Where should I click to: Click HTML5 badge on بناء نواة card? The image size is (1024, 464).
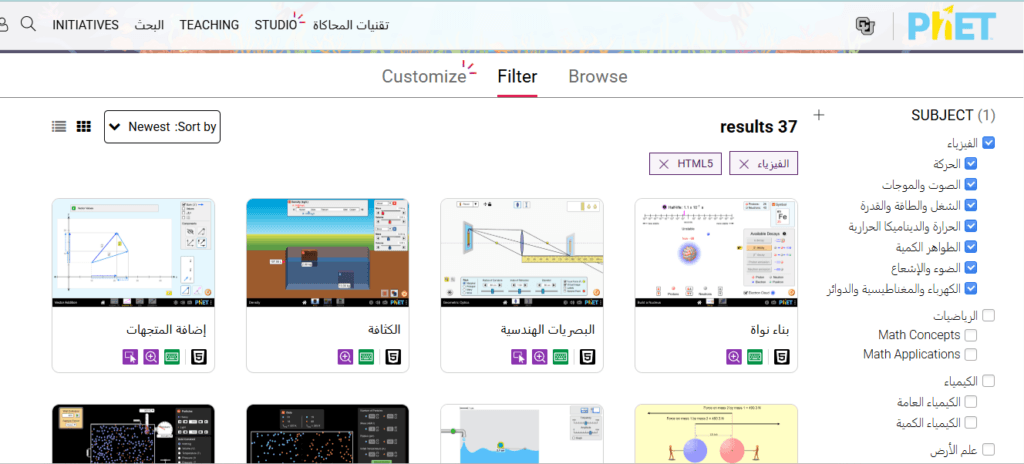(780, 356)
